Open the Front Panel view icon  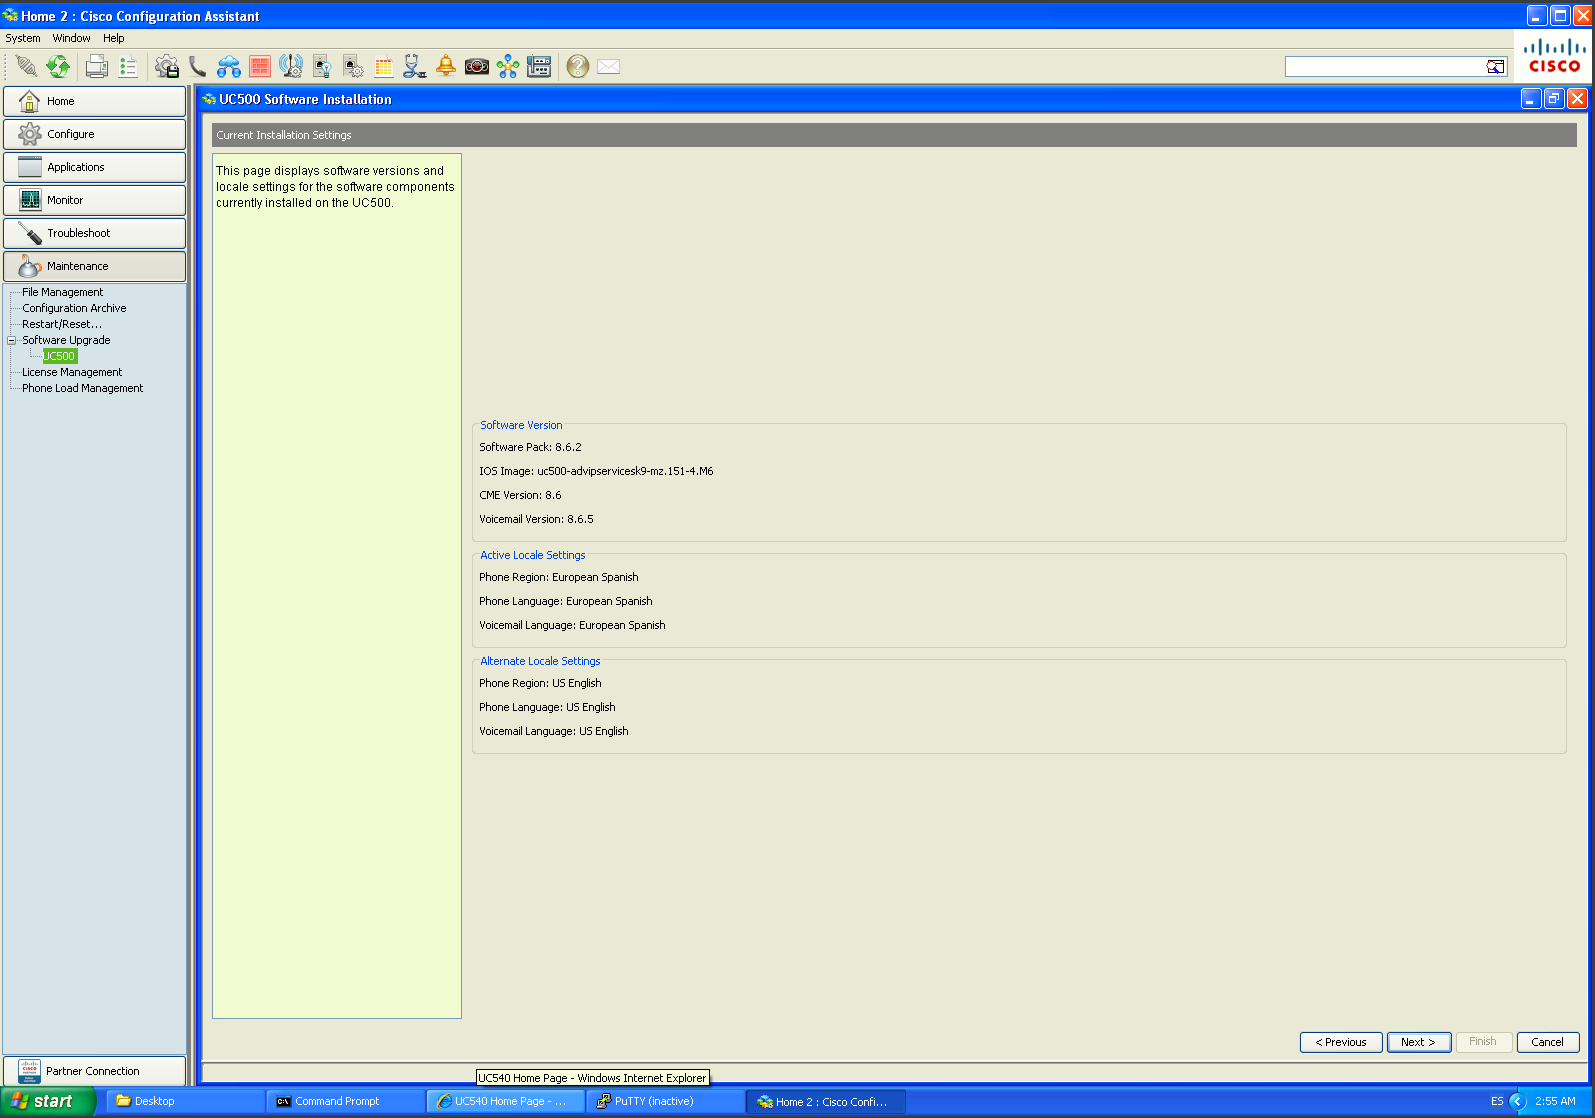pyautogui.click(x=539, y=66)
